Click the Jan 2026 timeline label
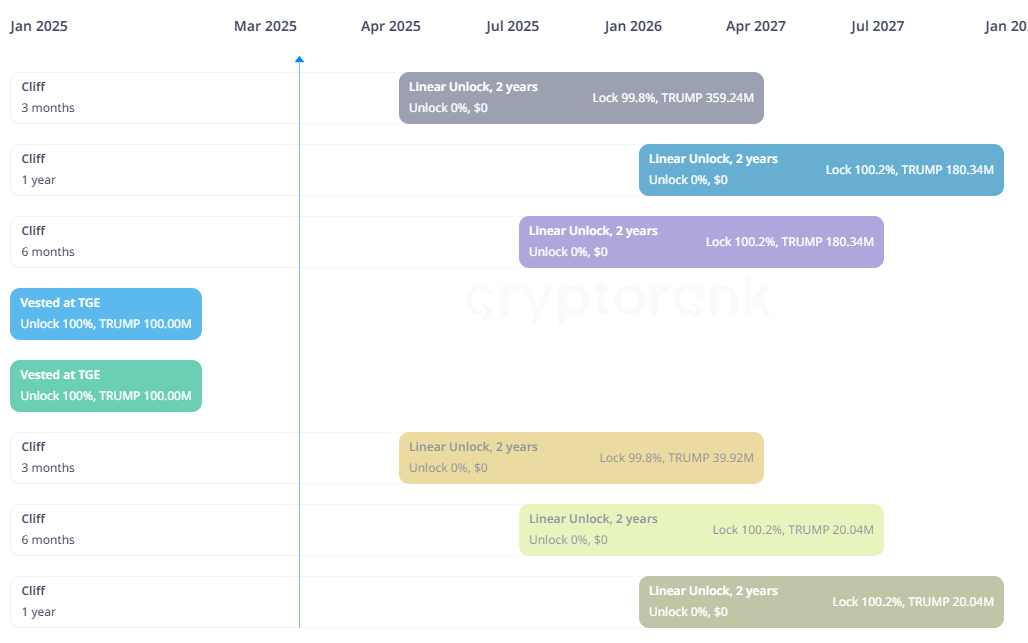The height and width of the screenshot is (643, 1028). coord(633,26)
